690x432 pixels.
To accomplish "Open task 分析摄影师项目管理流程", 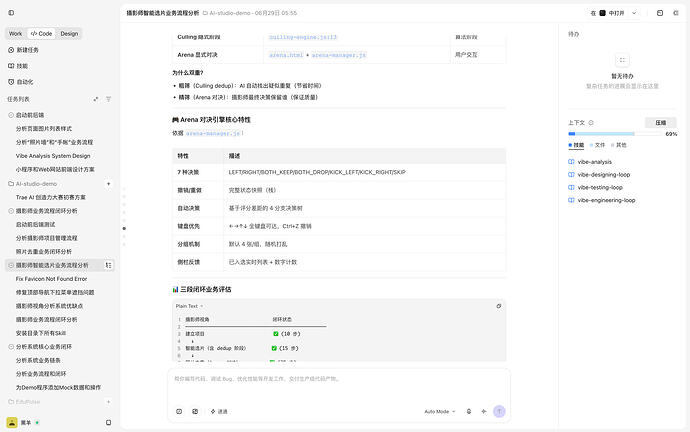I will pyautogui.click(x=46, y=238).
